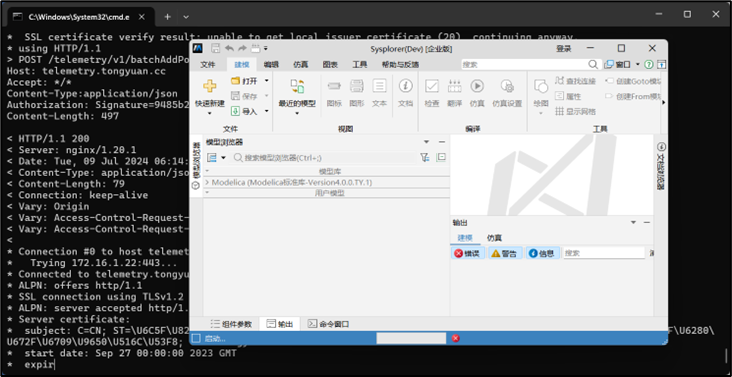Select the 图标 view icon
Viewport: 732px width, 377px height.
pyautogui.click(x=334, y=86)
